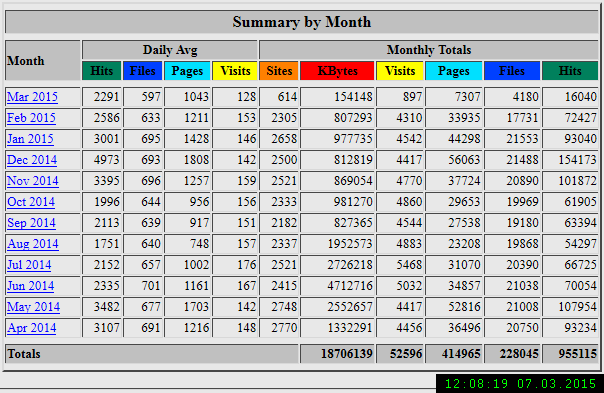Select monthly pages 33935 in Feb 2015 row
The width and height of the screenshot is (604, 393).
[464, 118]
